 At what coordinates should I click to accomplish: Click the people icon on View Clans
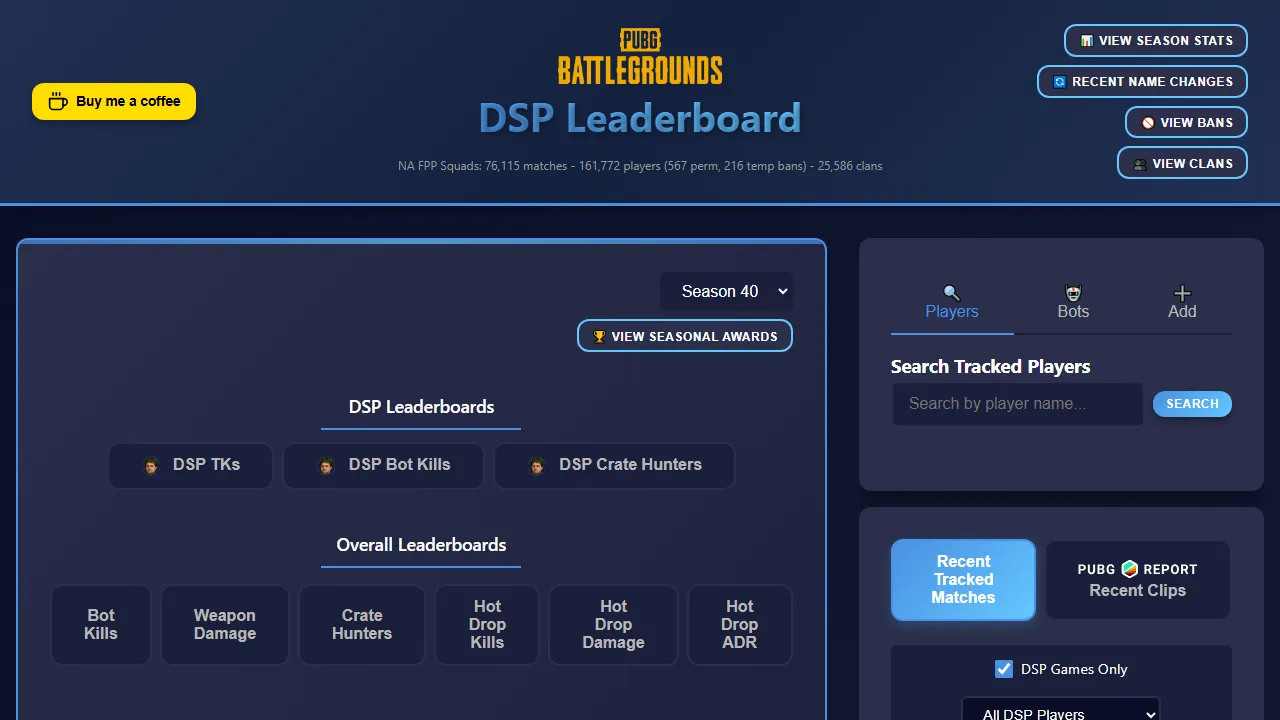1139,163
